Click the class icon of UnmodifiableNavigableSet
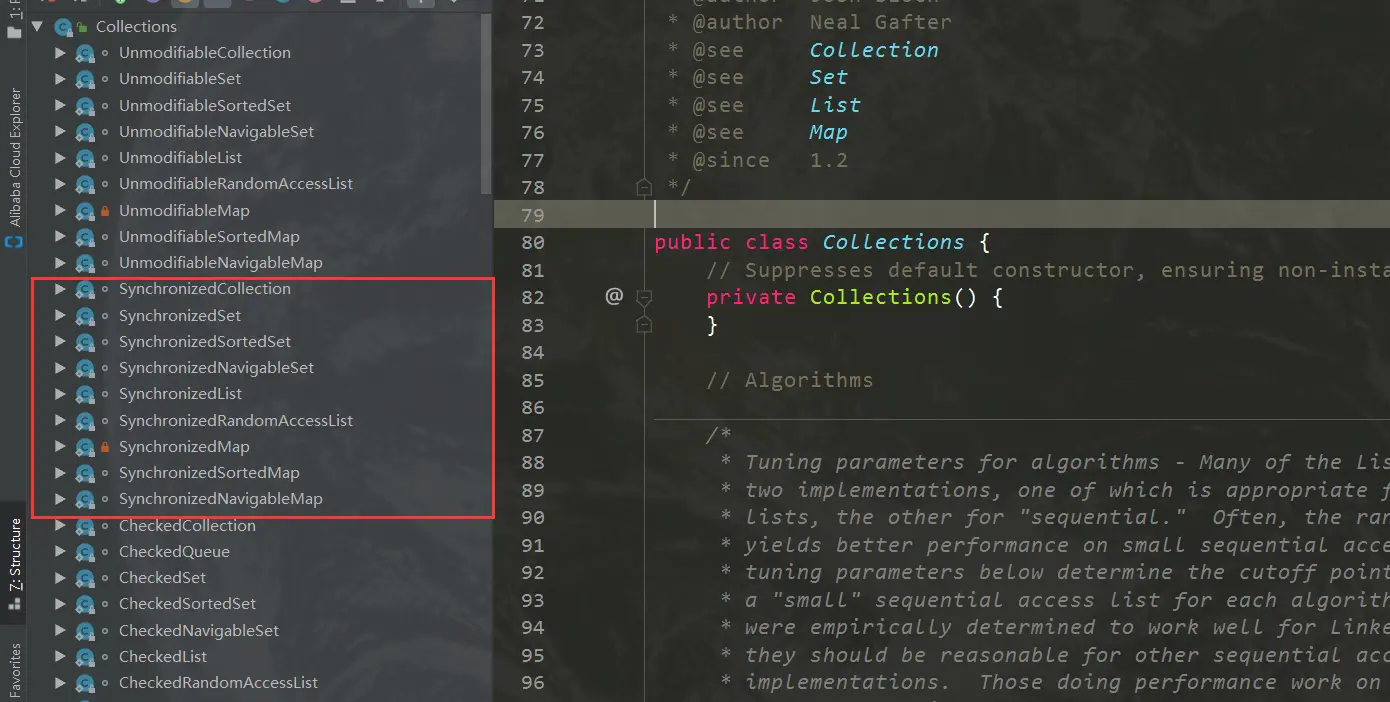 pyautogui.click(x=86, y=132)
